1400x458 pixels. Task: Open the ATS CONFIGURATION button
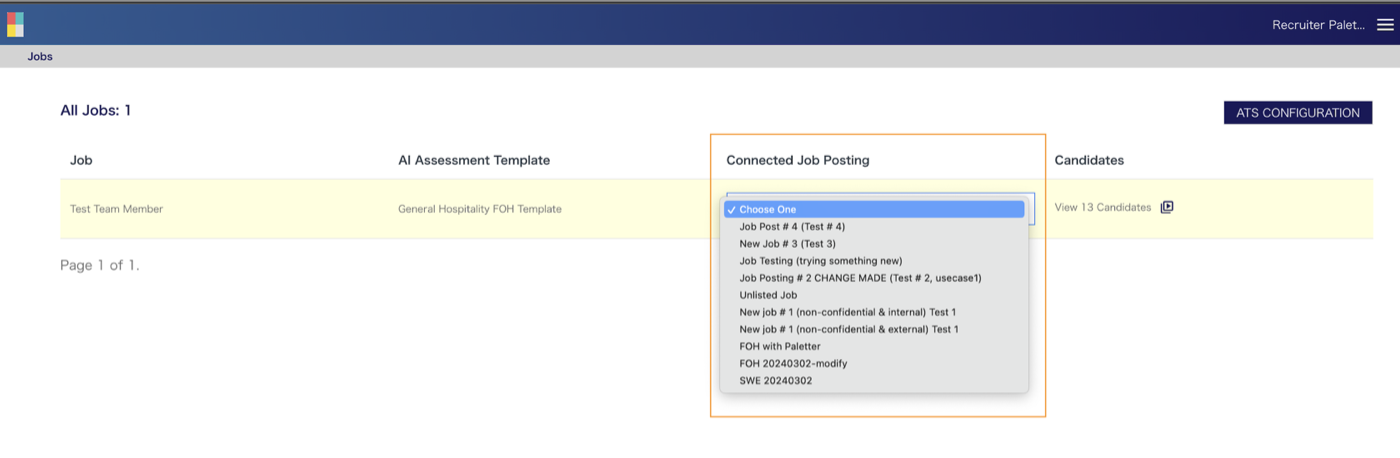[1298, 113]
